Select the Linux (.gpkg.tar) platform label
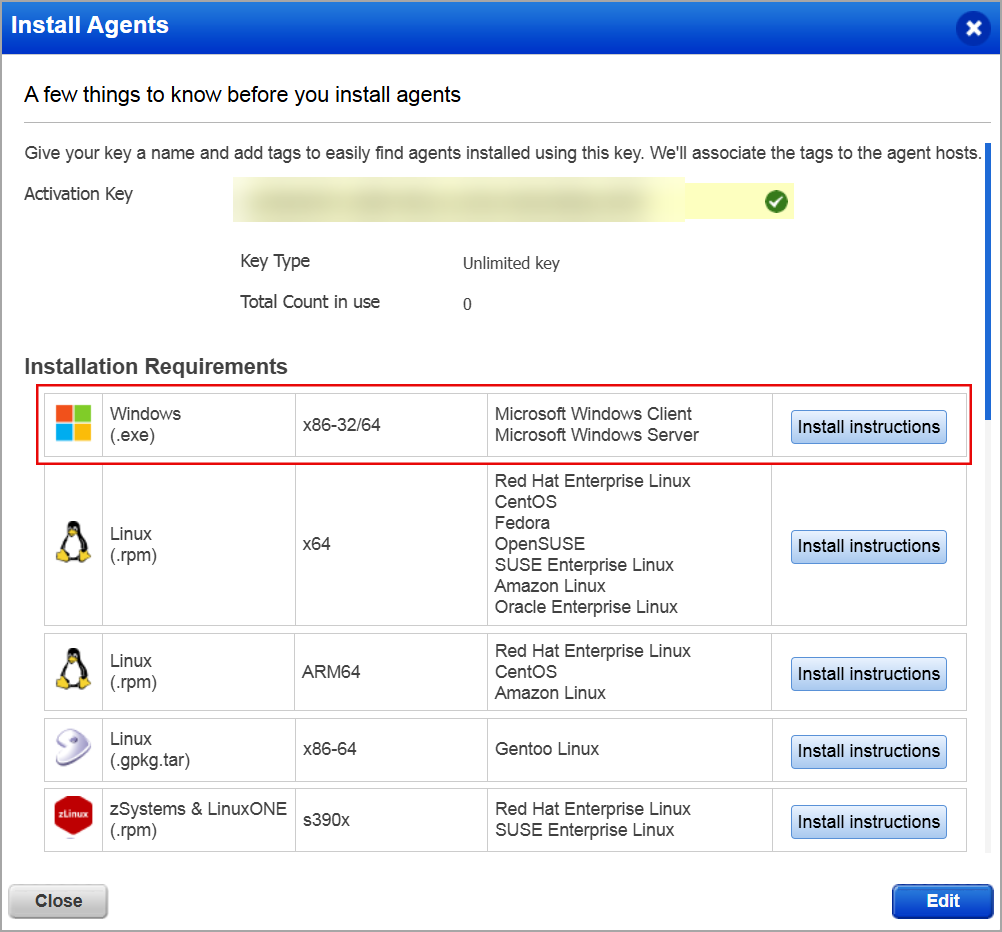 click(150, 749)
